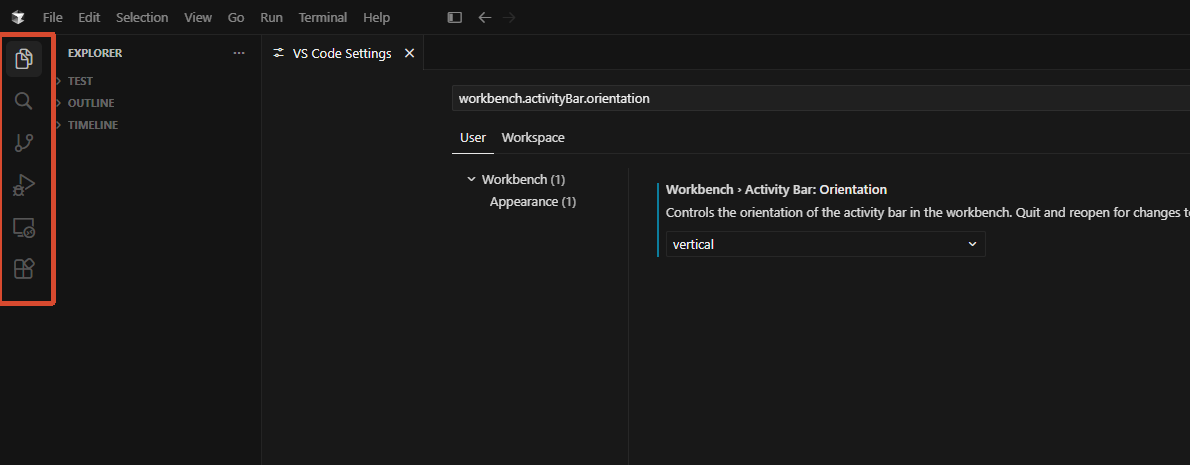1190x465 pixels.
Task: Open the Edit menu
Action: click(90, 17)
